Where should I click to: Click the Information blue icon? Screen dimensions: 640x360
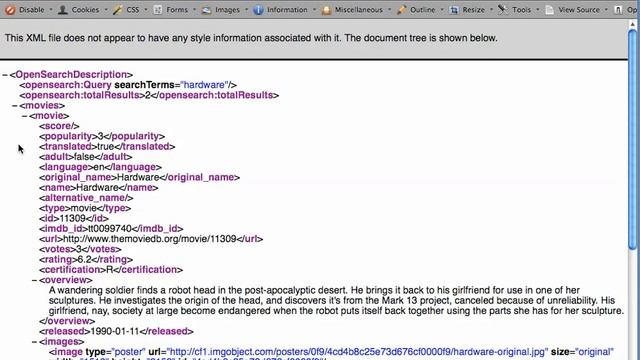[258, 9]
